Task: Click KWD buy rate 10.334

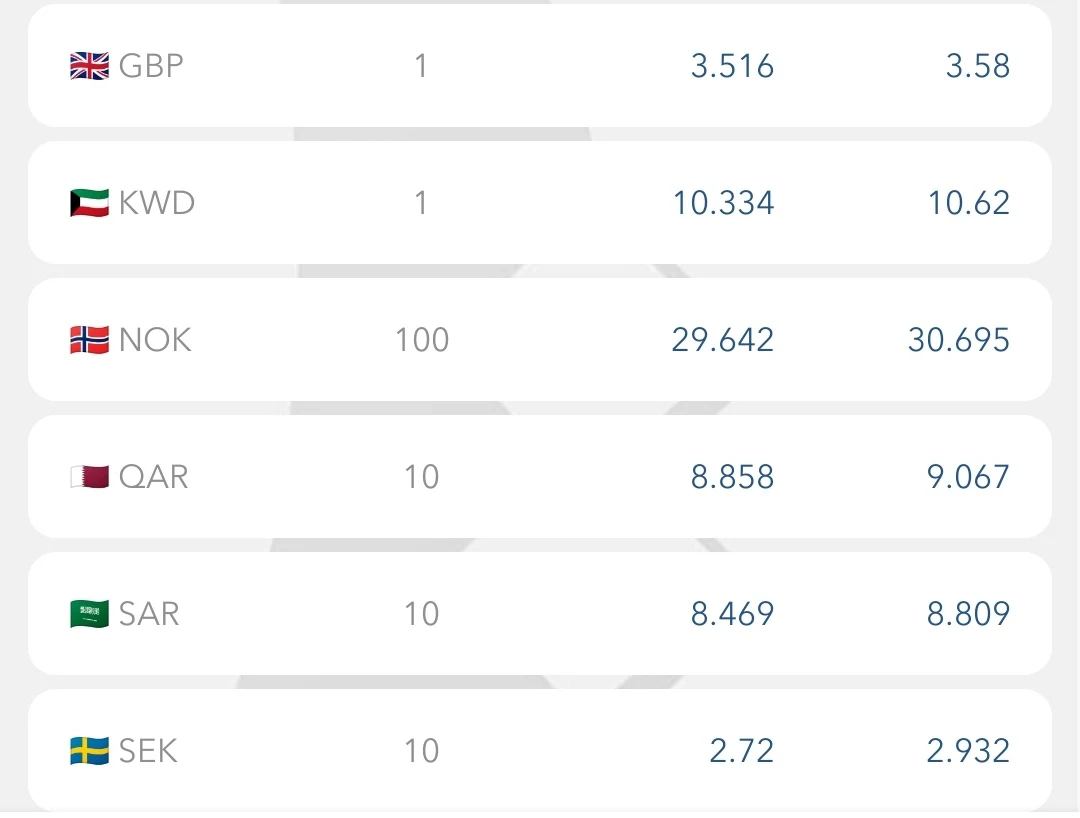Action: (723, 204)
